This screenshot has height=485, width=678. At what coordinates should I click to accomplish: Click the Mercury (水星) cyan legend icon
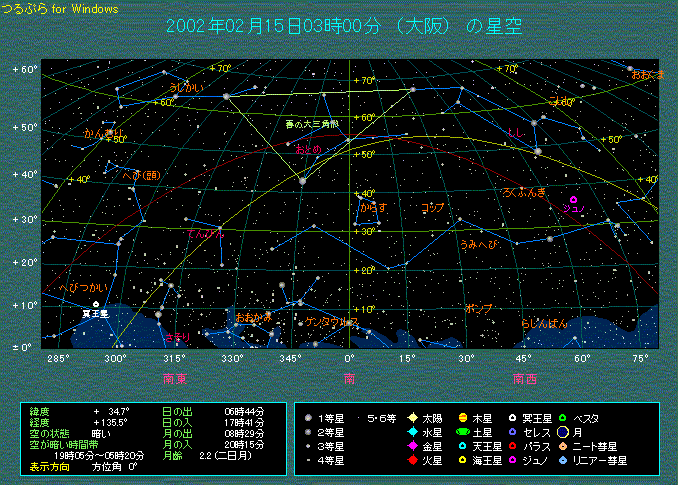point(412,432)
